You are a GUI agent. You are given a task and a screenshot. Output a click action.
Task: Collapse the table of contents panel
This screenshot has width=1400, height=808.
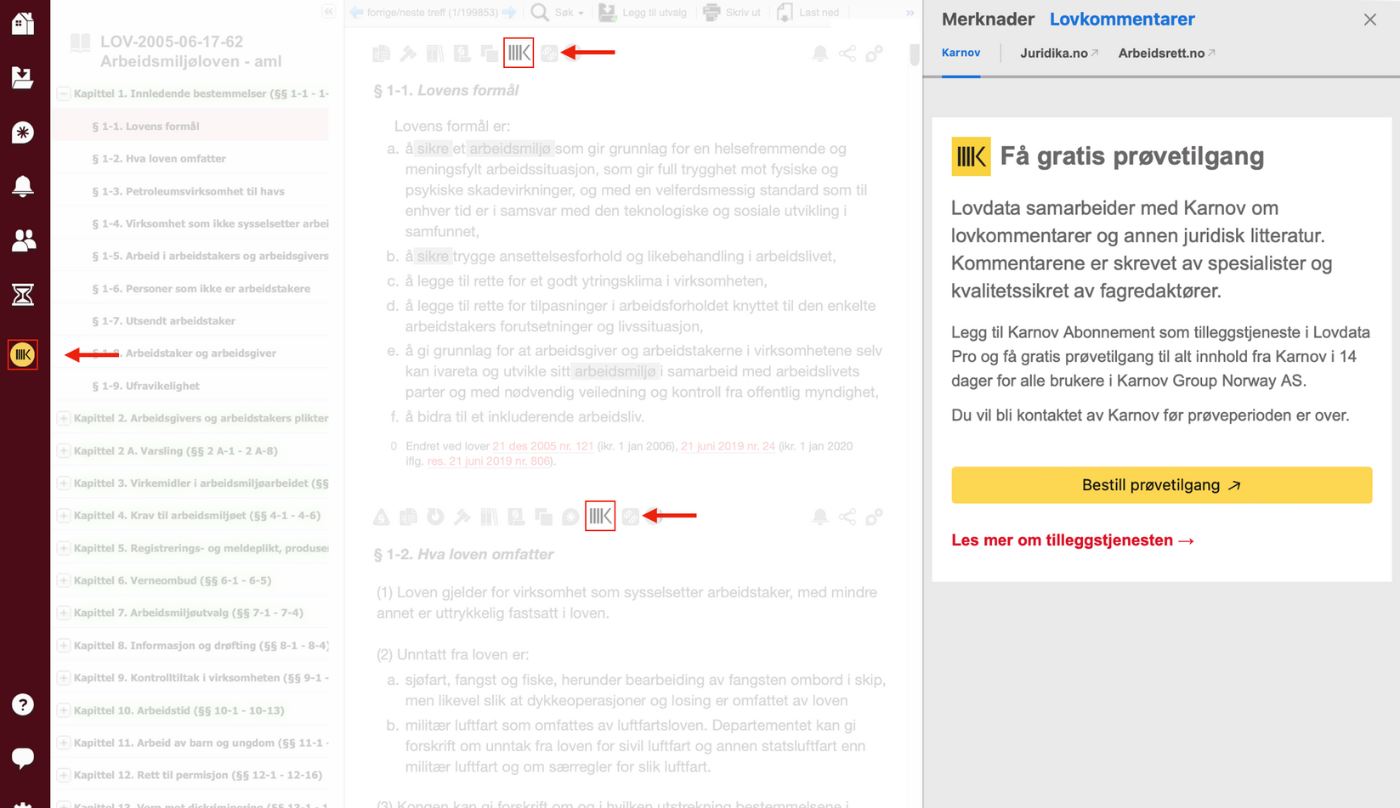(328, 12)
